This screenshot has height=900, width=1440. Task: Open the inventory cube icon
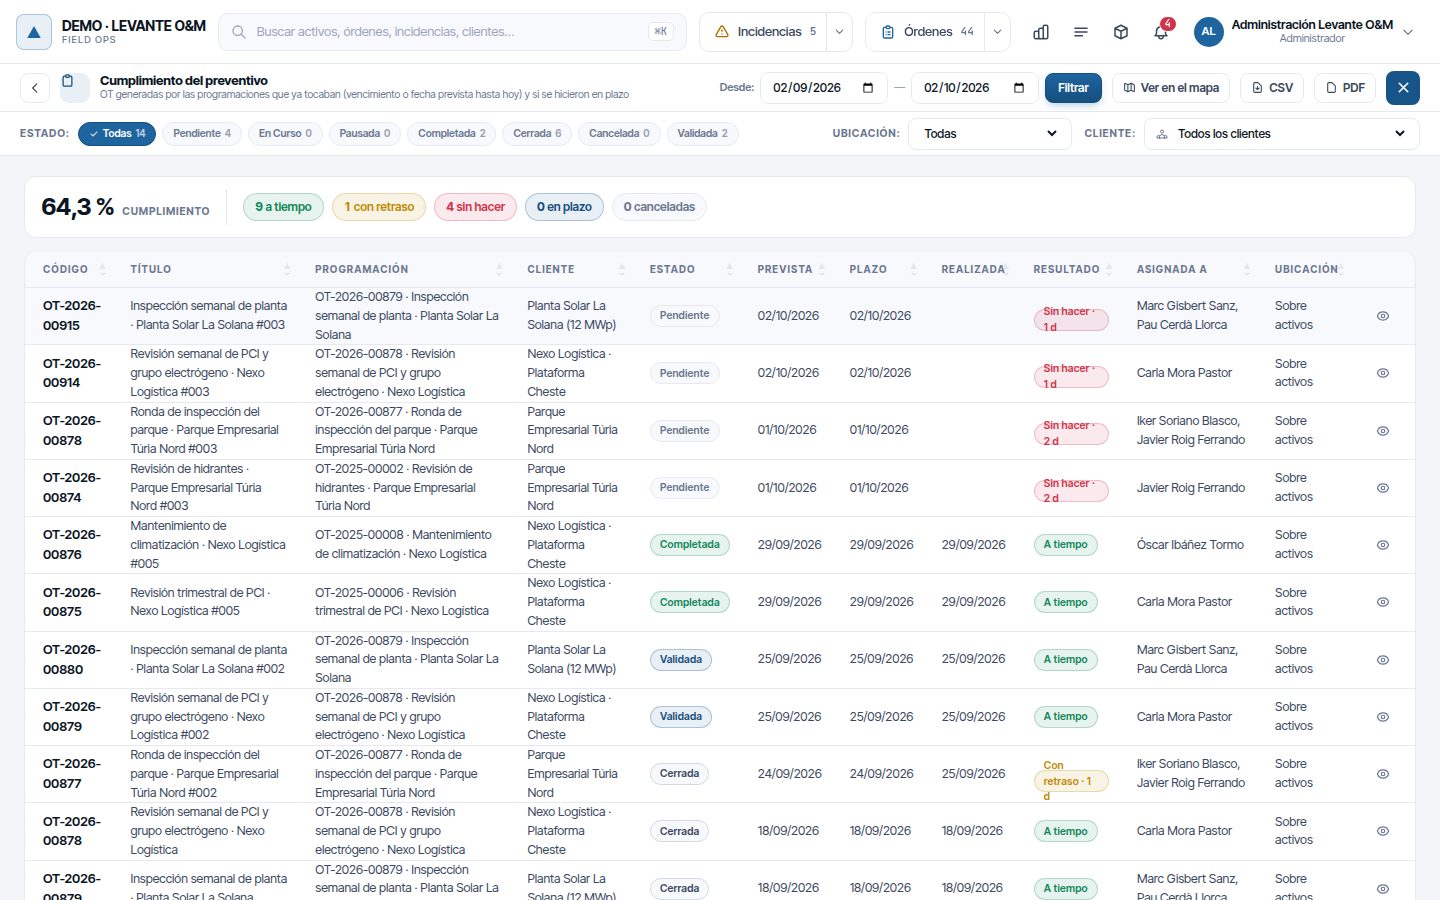click(x=1121, y=32)
